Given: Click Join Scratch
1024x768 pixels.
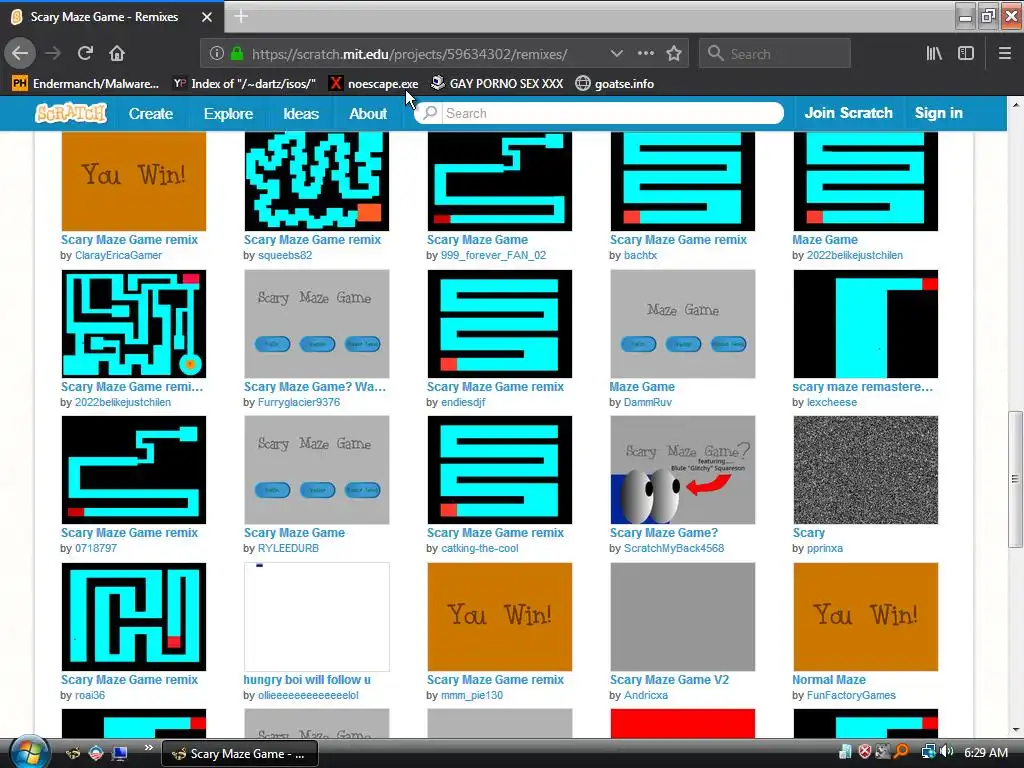Looking at the screenshot, I should (848, 113).
